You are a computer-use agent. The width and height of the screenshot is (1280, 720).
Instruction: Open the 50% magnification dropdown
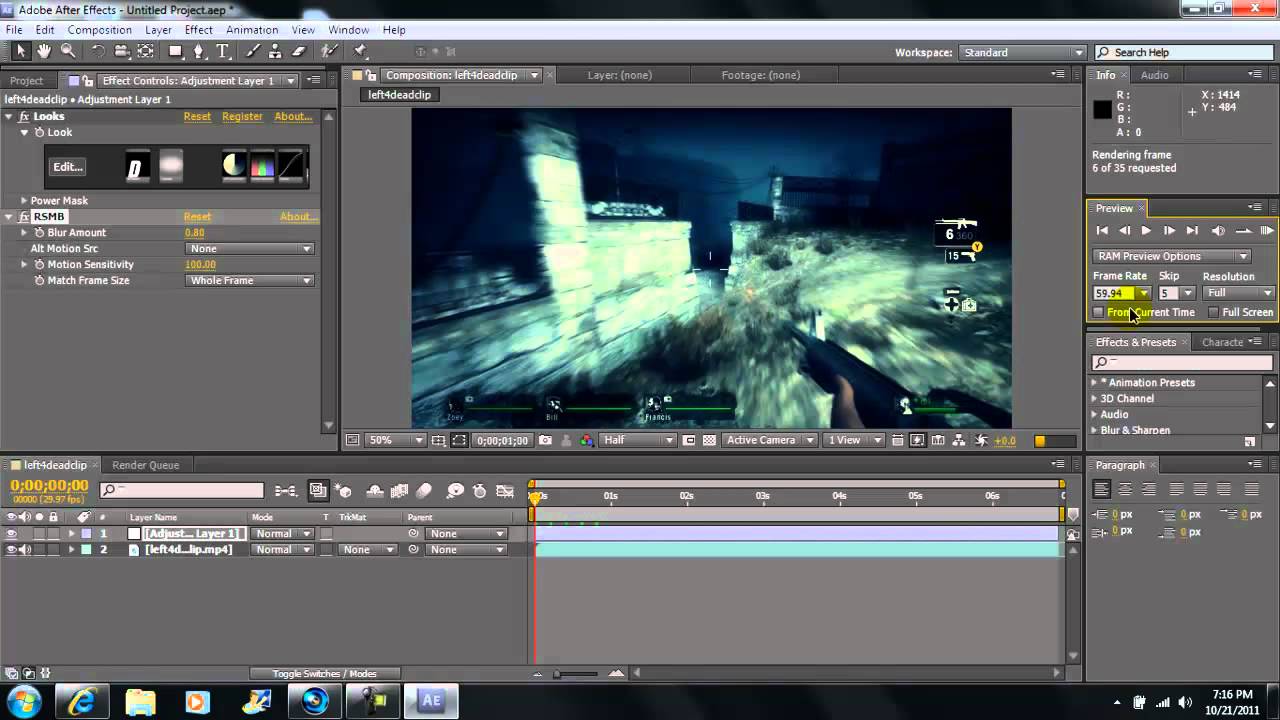395,440
